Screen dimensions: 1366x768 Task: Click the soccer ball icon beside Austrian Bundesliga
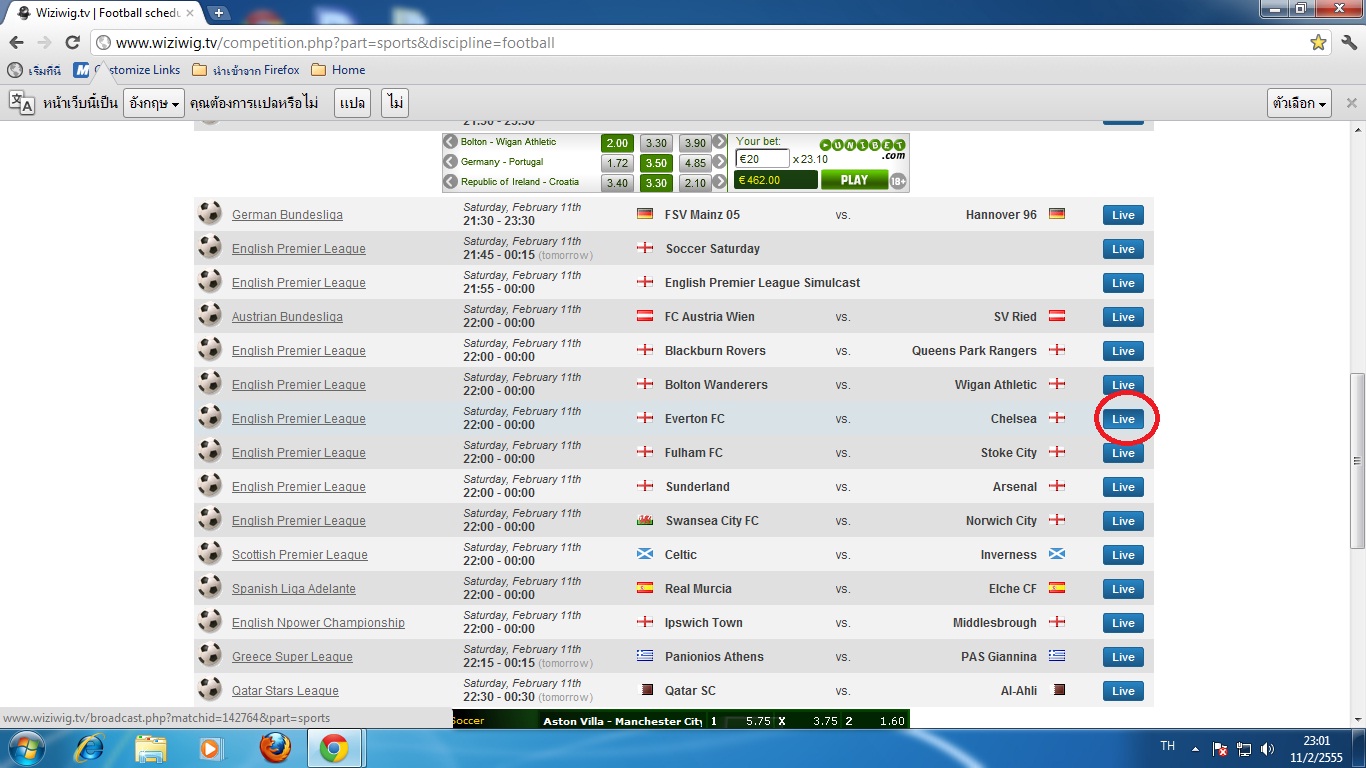pyautogui.click(x=210, y=316)
